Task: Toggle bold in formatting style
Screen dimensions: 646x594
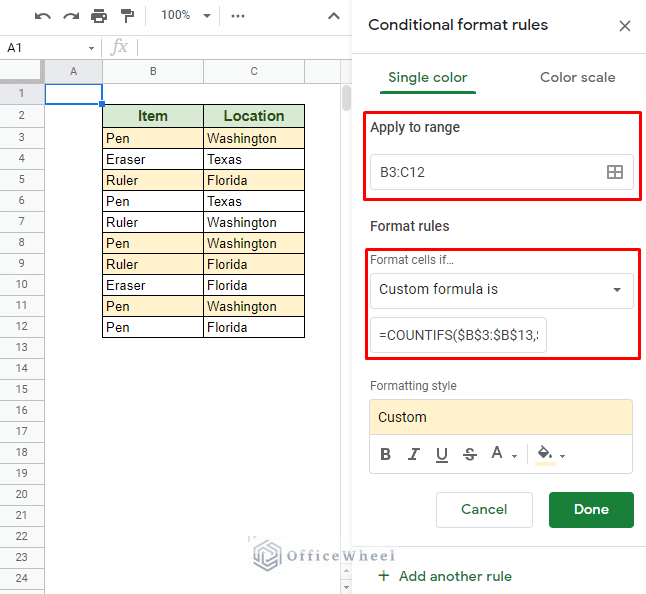Action: [386, 454]
